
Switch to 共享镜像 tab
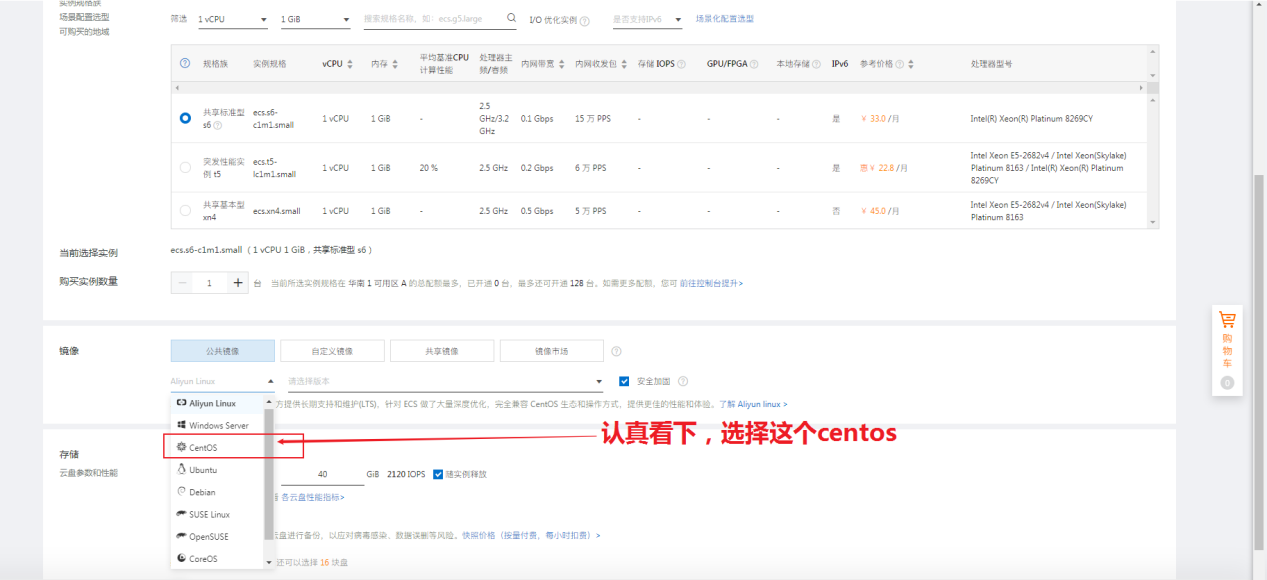pyautogui.click(x=442, y=351)
